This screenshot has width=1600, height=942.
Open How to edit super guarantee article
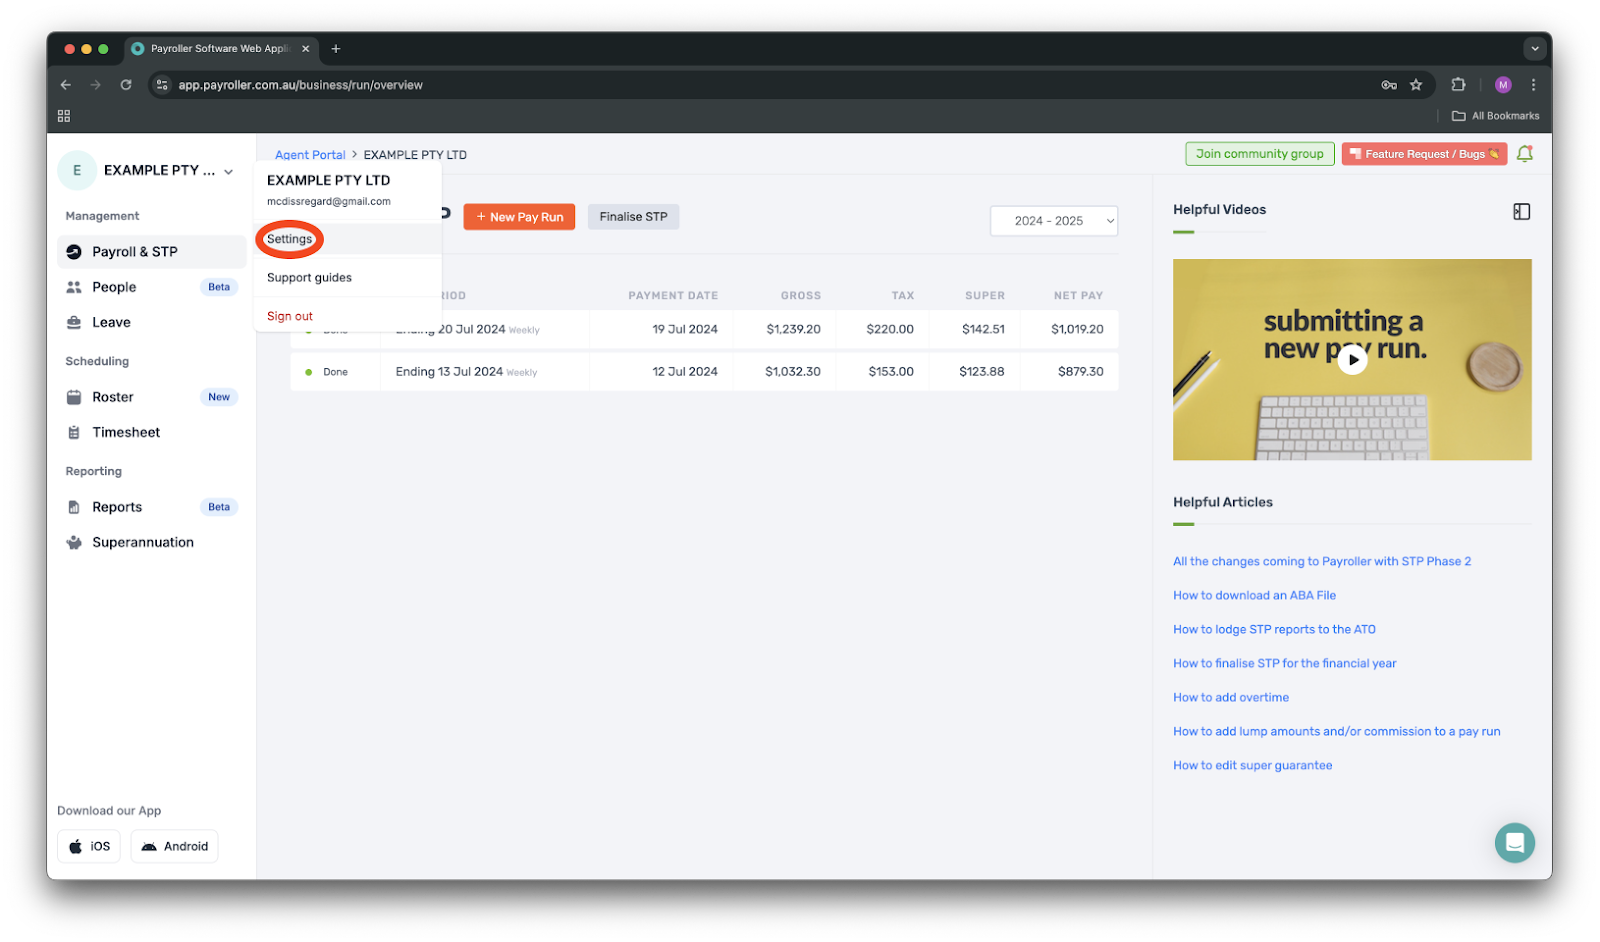pos(1252,766)
